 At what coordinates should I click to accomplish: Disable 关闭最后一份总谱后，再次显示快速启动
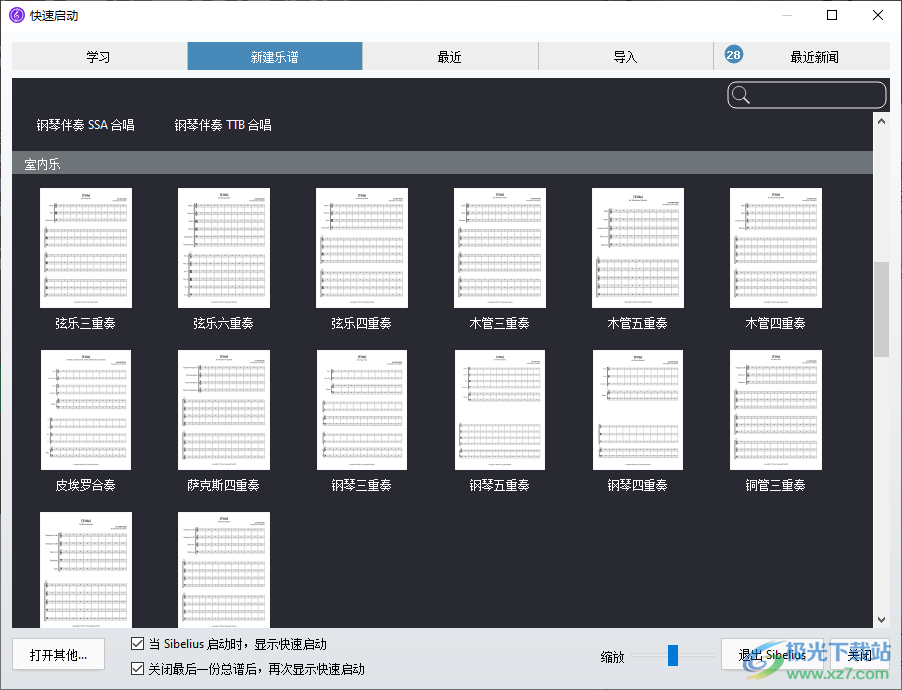point(135,668)
